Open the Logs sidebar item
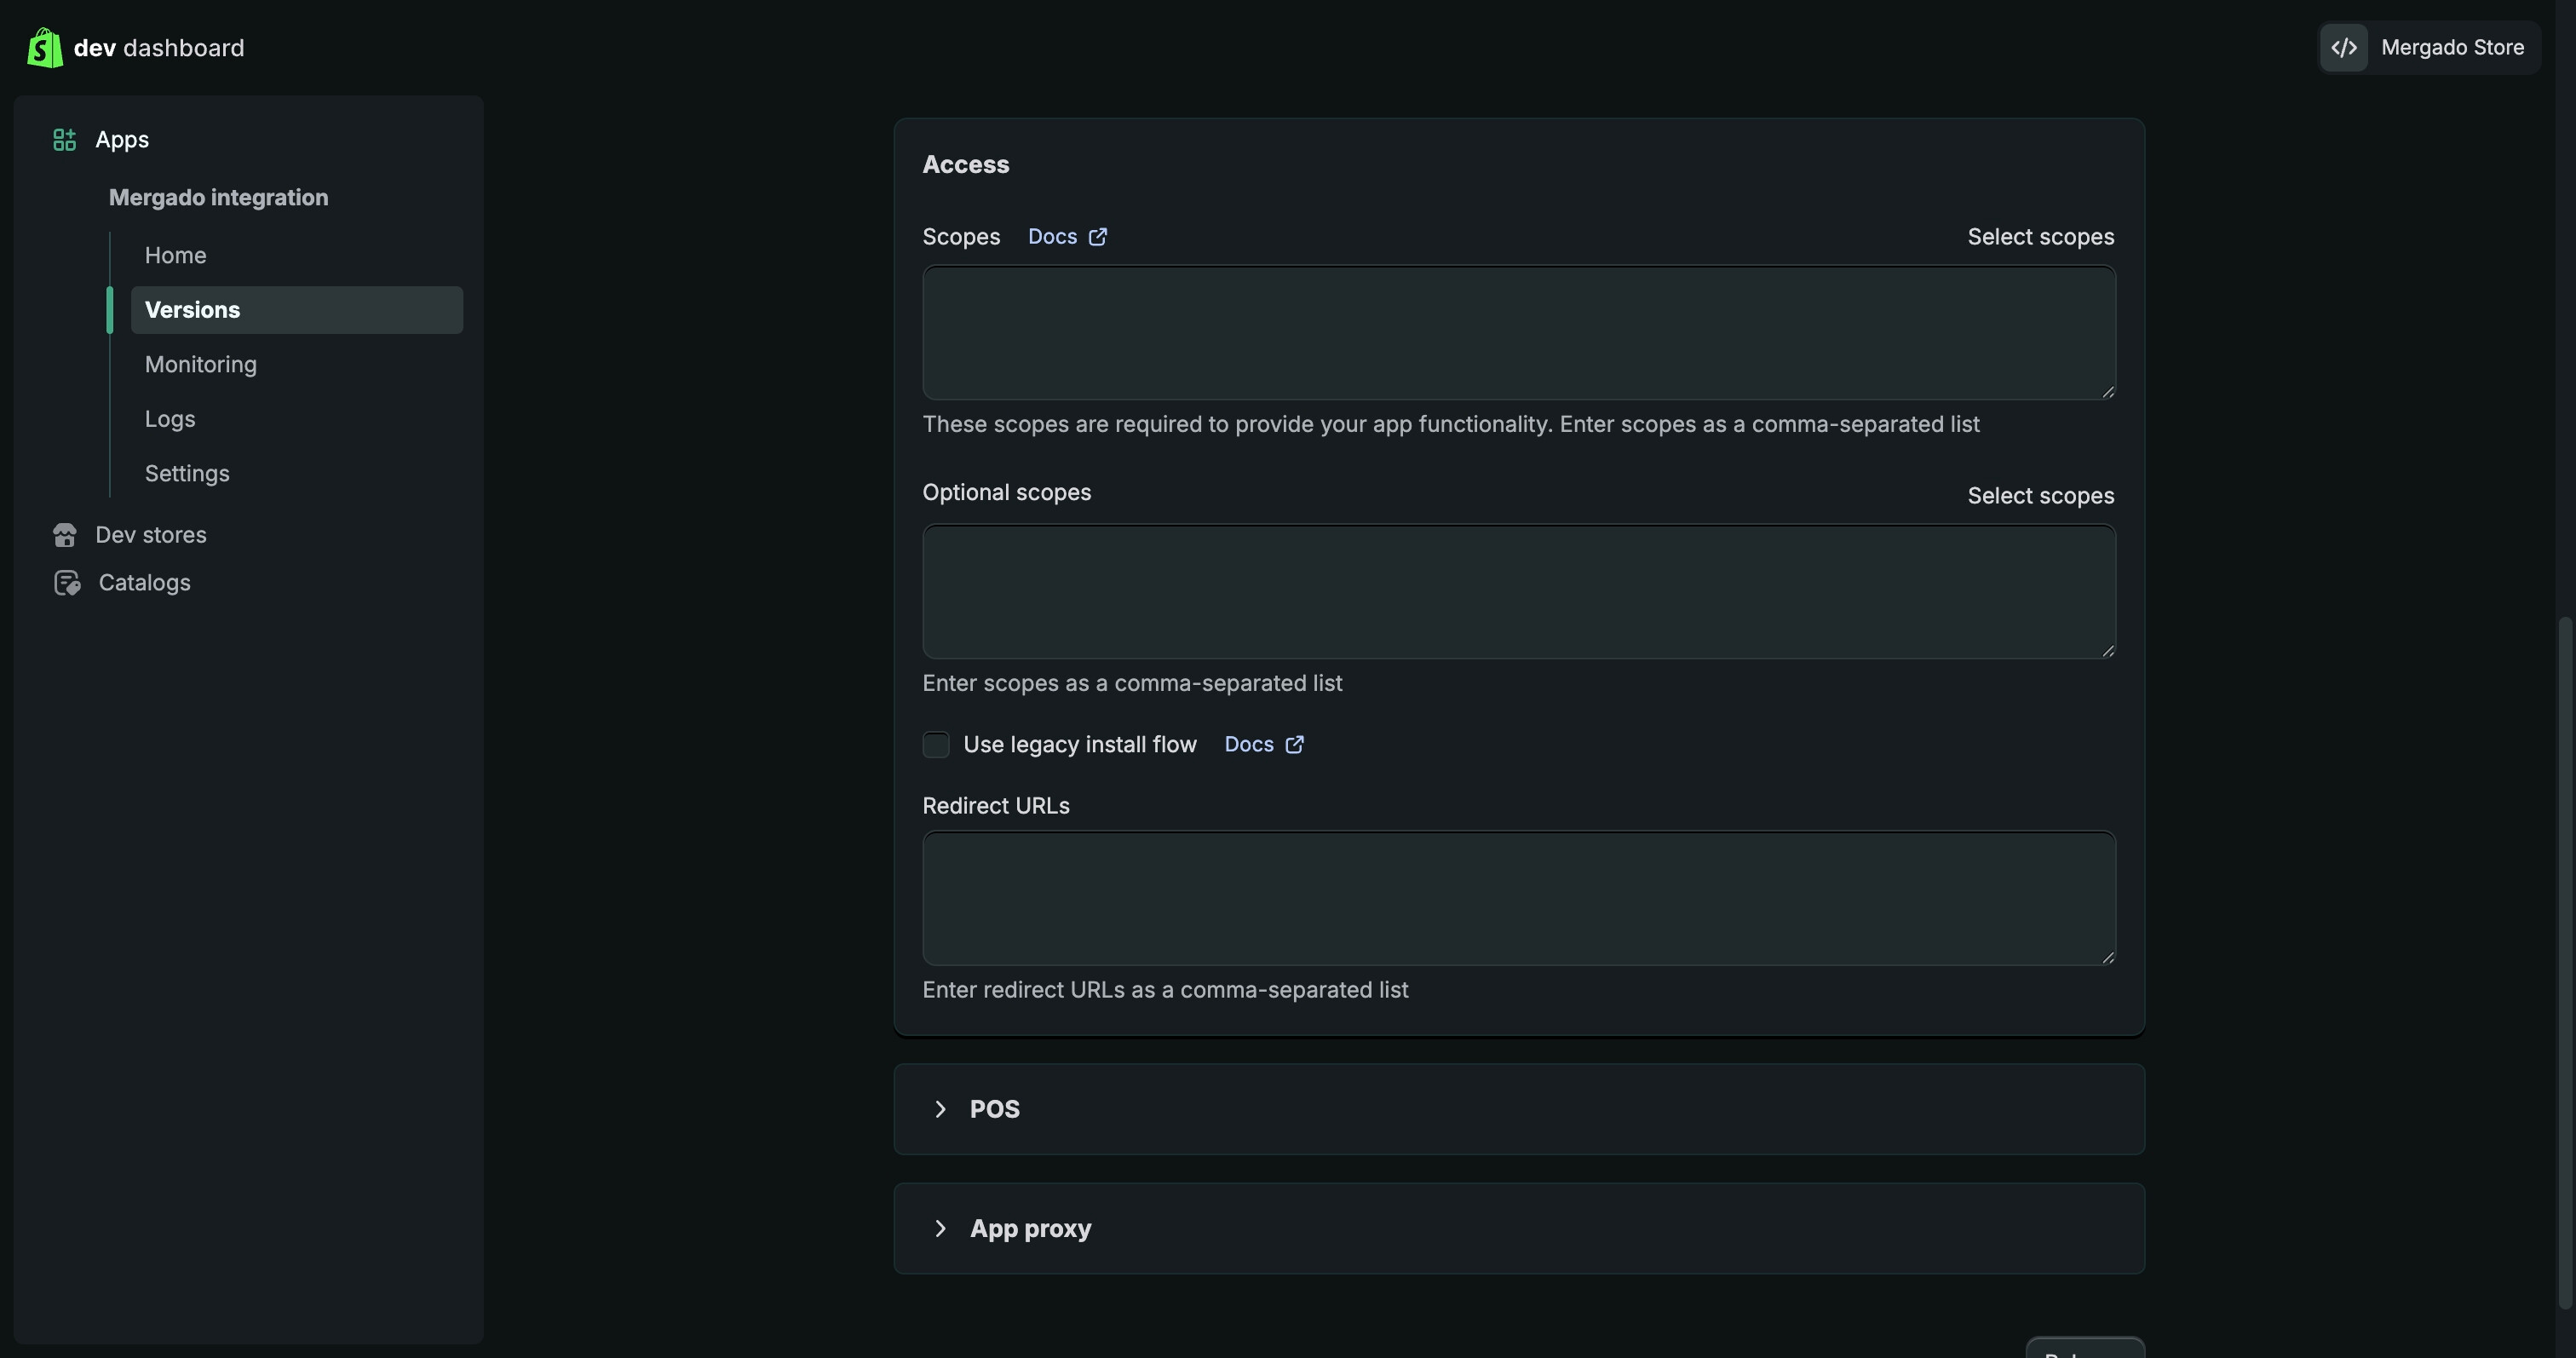Viewport: 2576px width, 1358px height. [170, 419]
